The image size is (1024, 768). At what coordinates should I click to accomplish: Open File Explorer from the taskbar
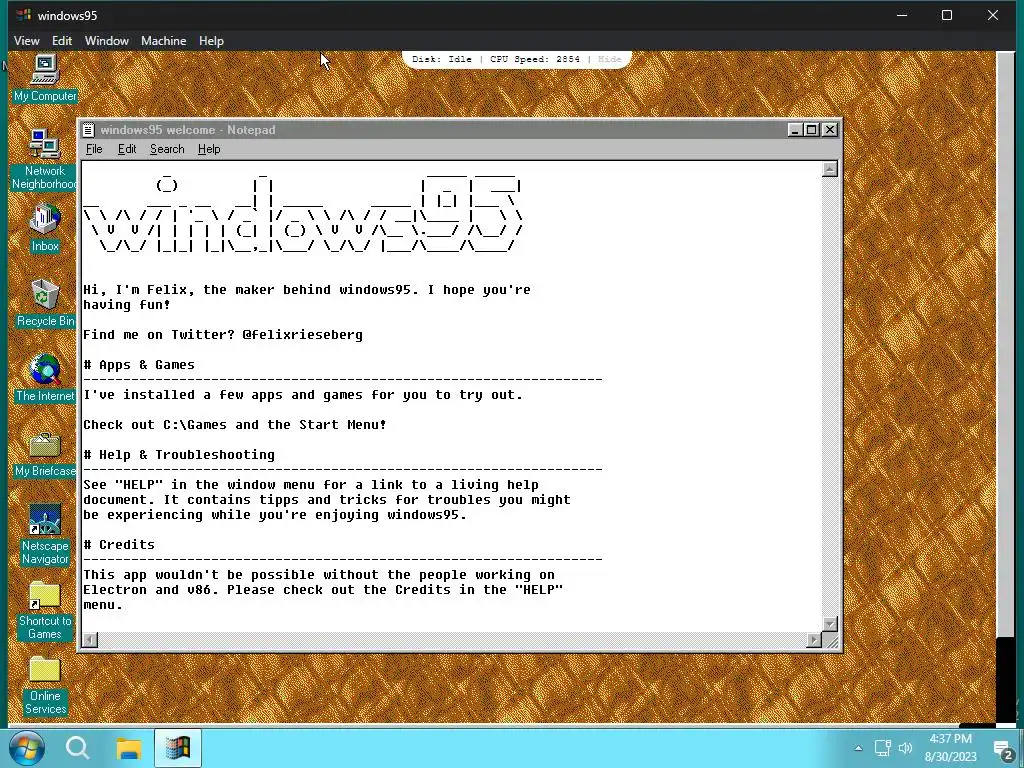(129, 748)
